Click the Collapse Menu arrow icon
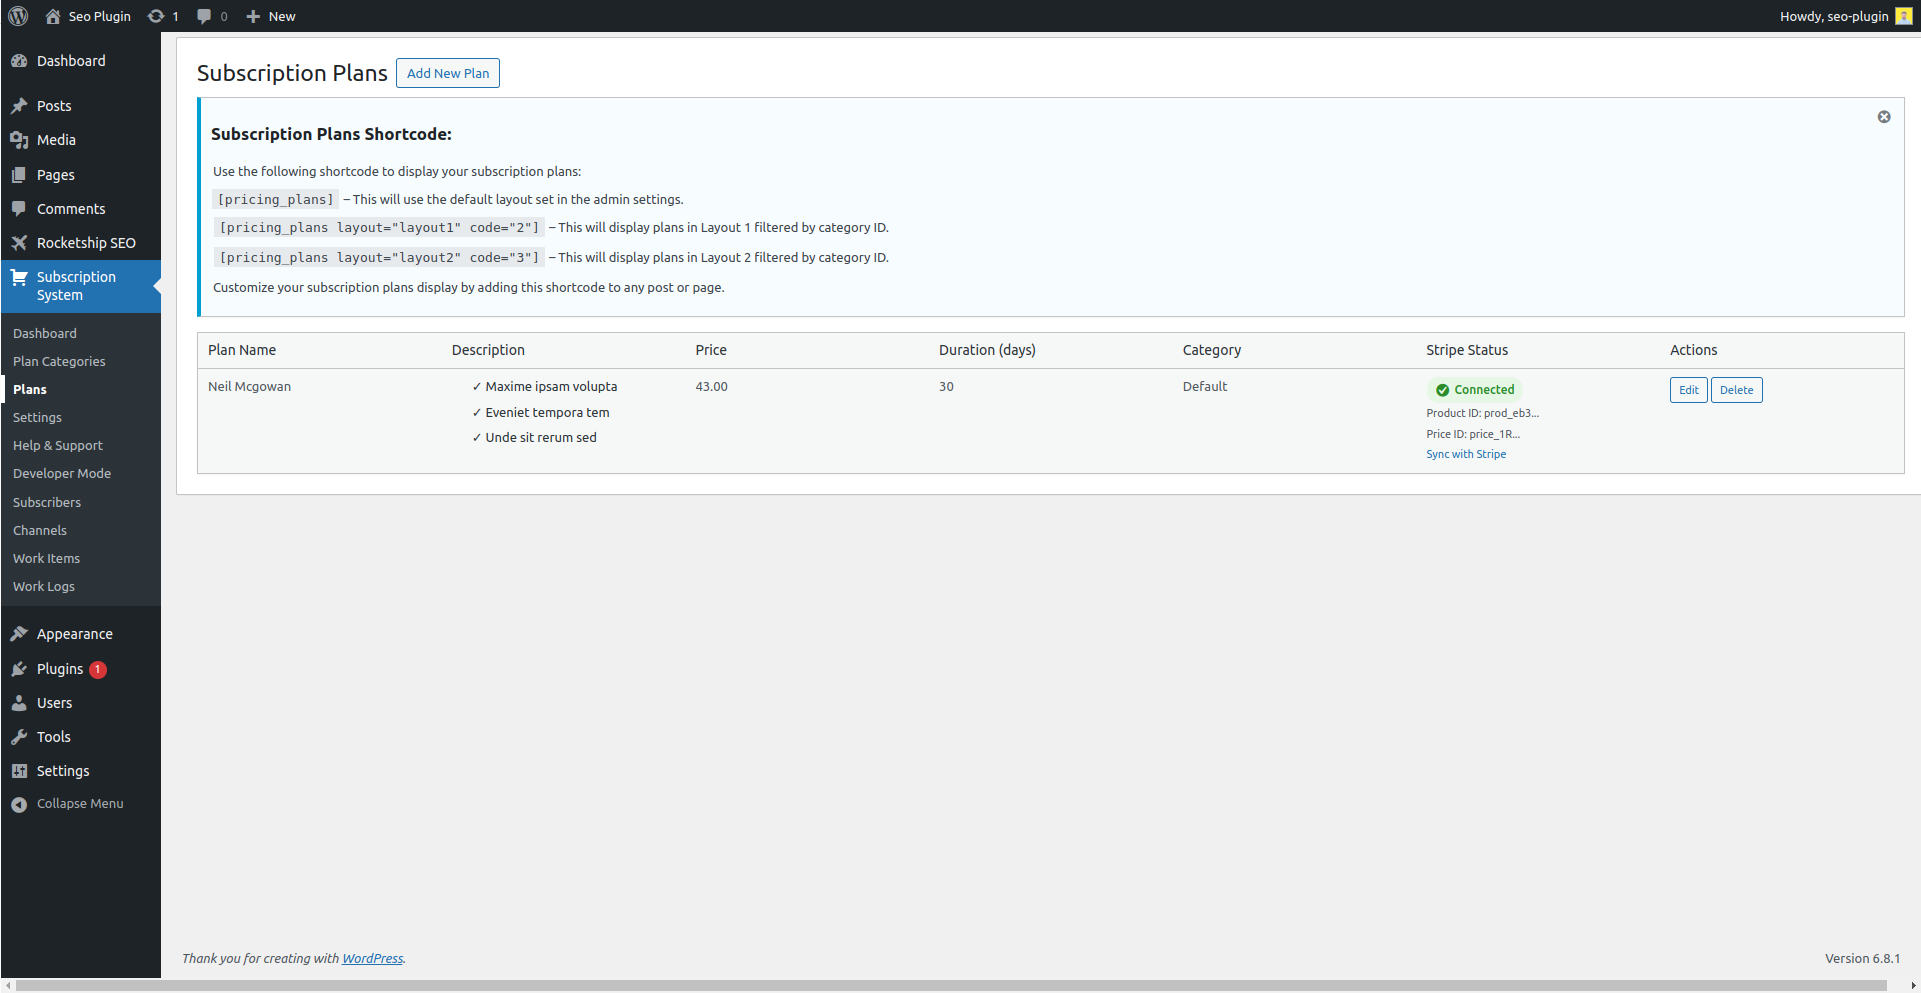Viewport: 1921px width, 993px height. pos(19,804)
